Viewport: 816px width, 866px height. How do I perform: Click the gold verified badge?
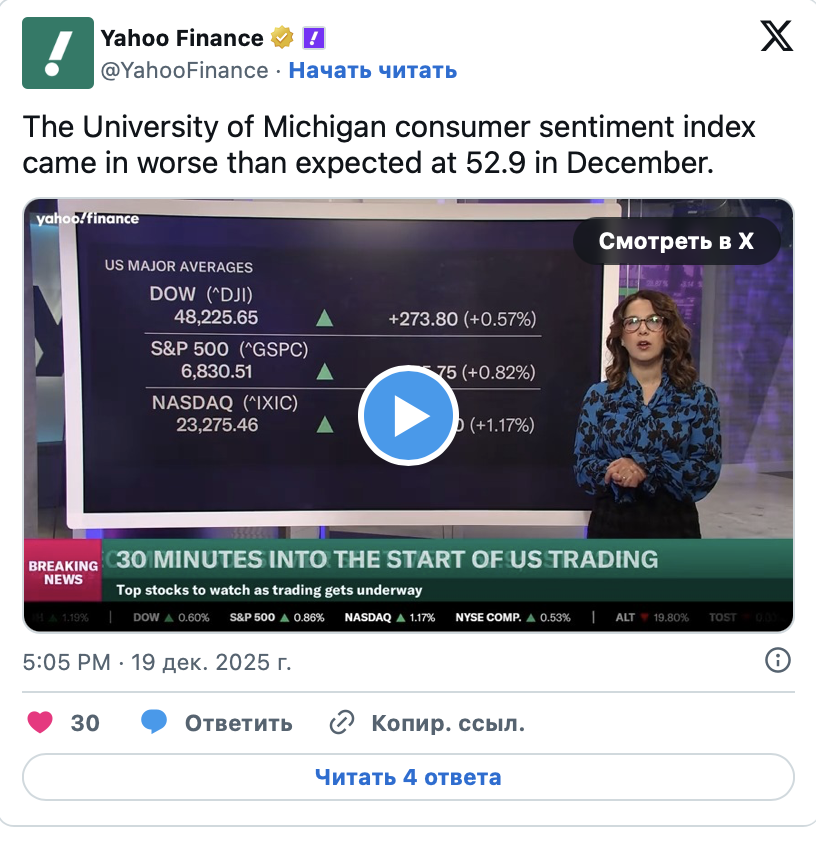pyautogui.click(x=282, y=39)
